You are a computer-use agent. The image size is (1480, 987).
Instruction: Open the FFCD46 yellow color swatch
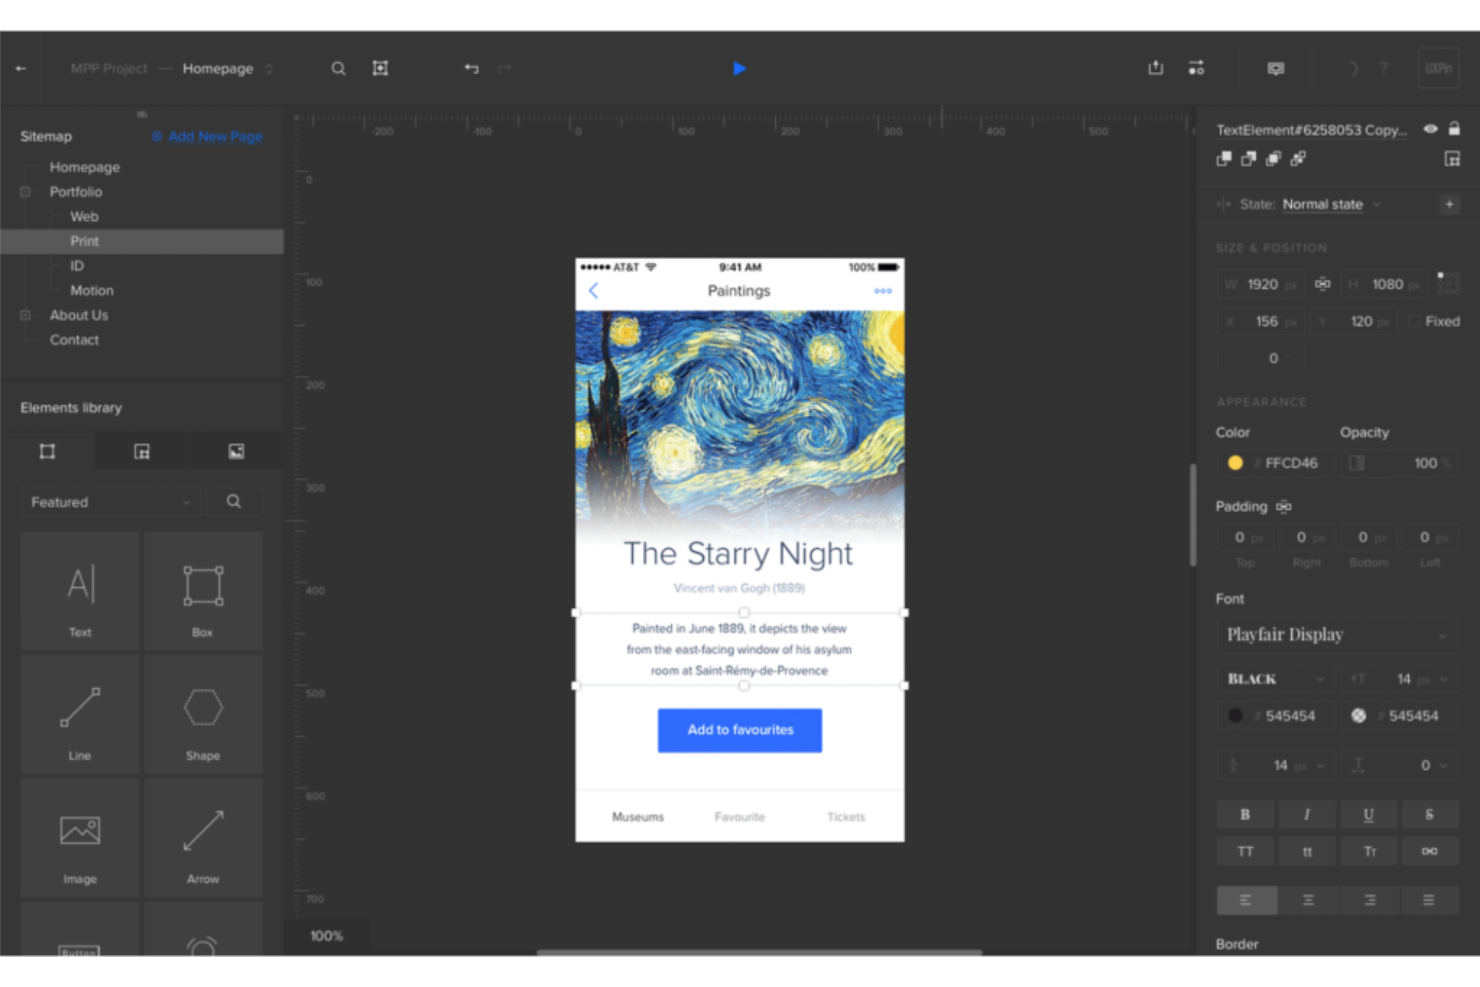pos(1235,463)
